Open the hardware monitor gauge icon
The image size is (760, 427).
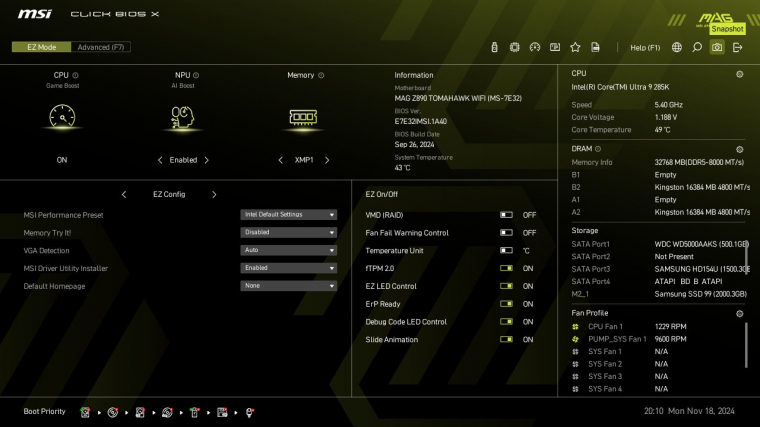click(x=535, y=47)
